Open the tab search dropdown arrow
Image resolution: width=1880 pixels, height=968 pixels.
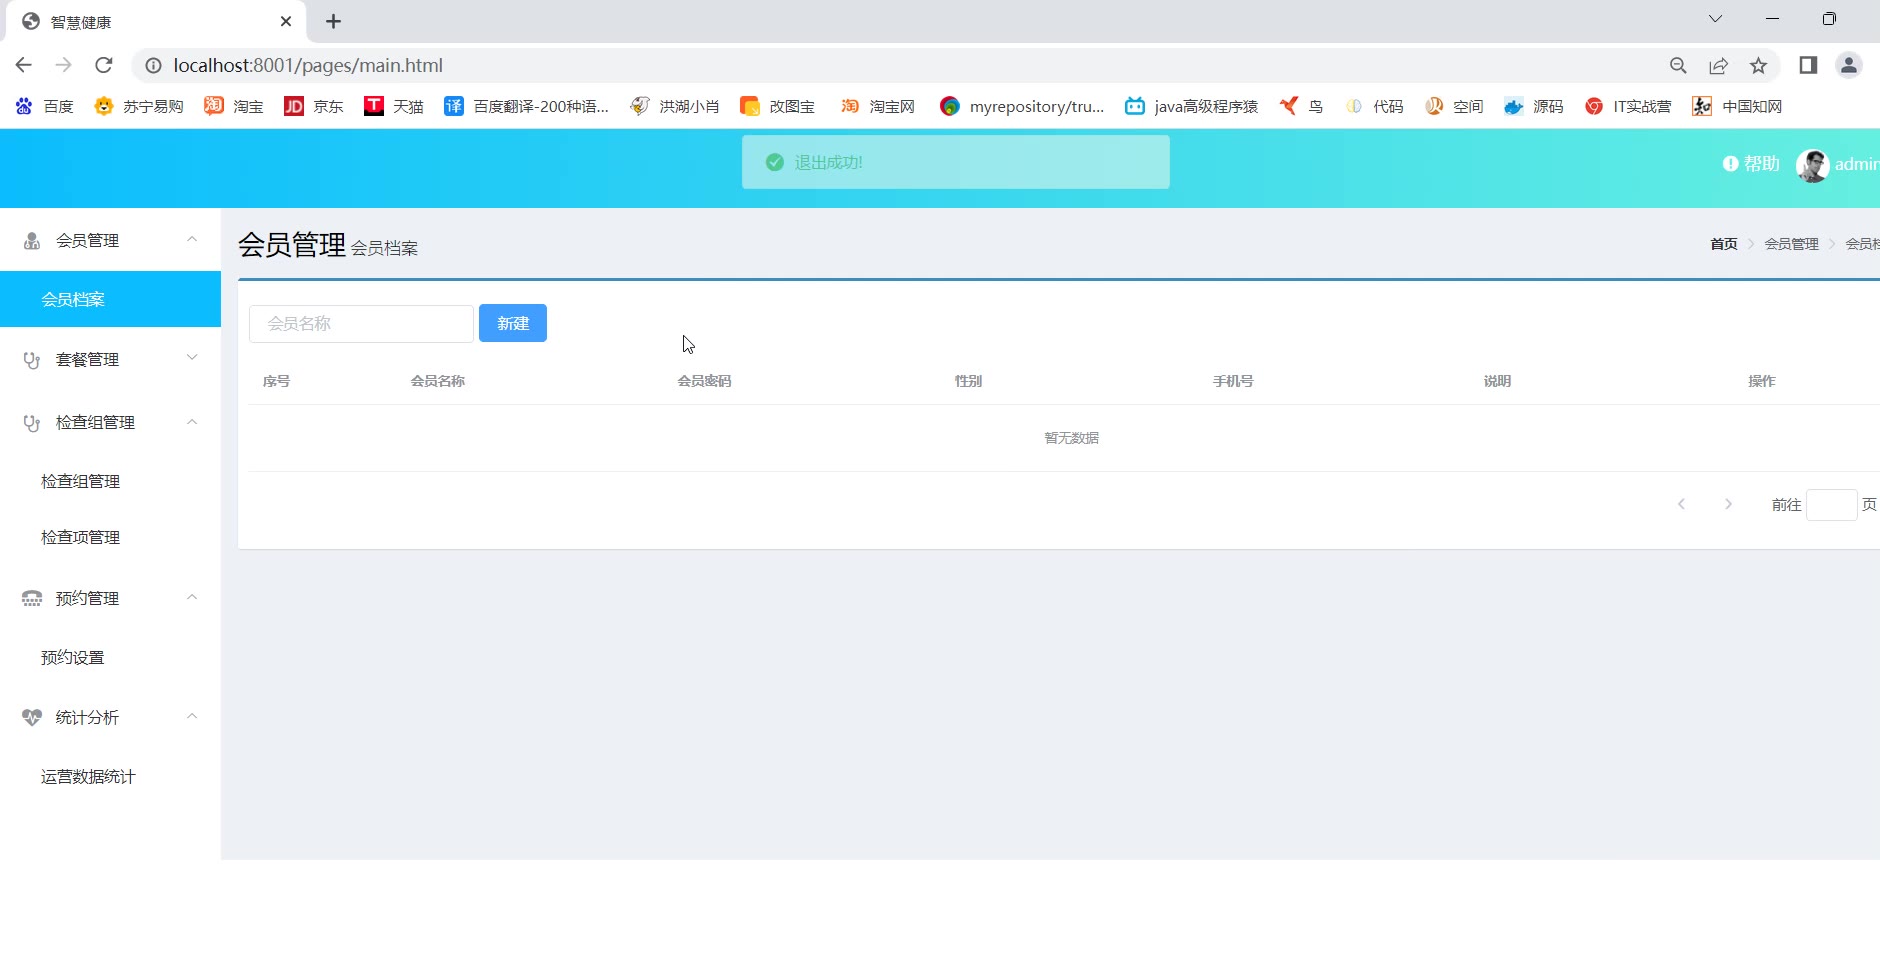1715,19
